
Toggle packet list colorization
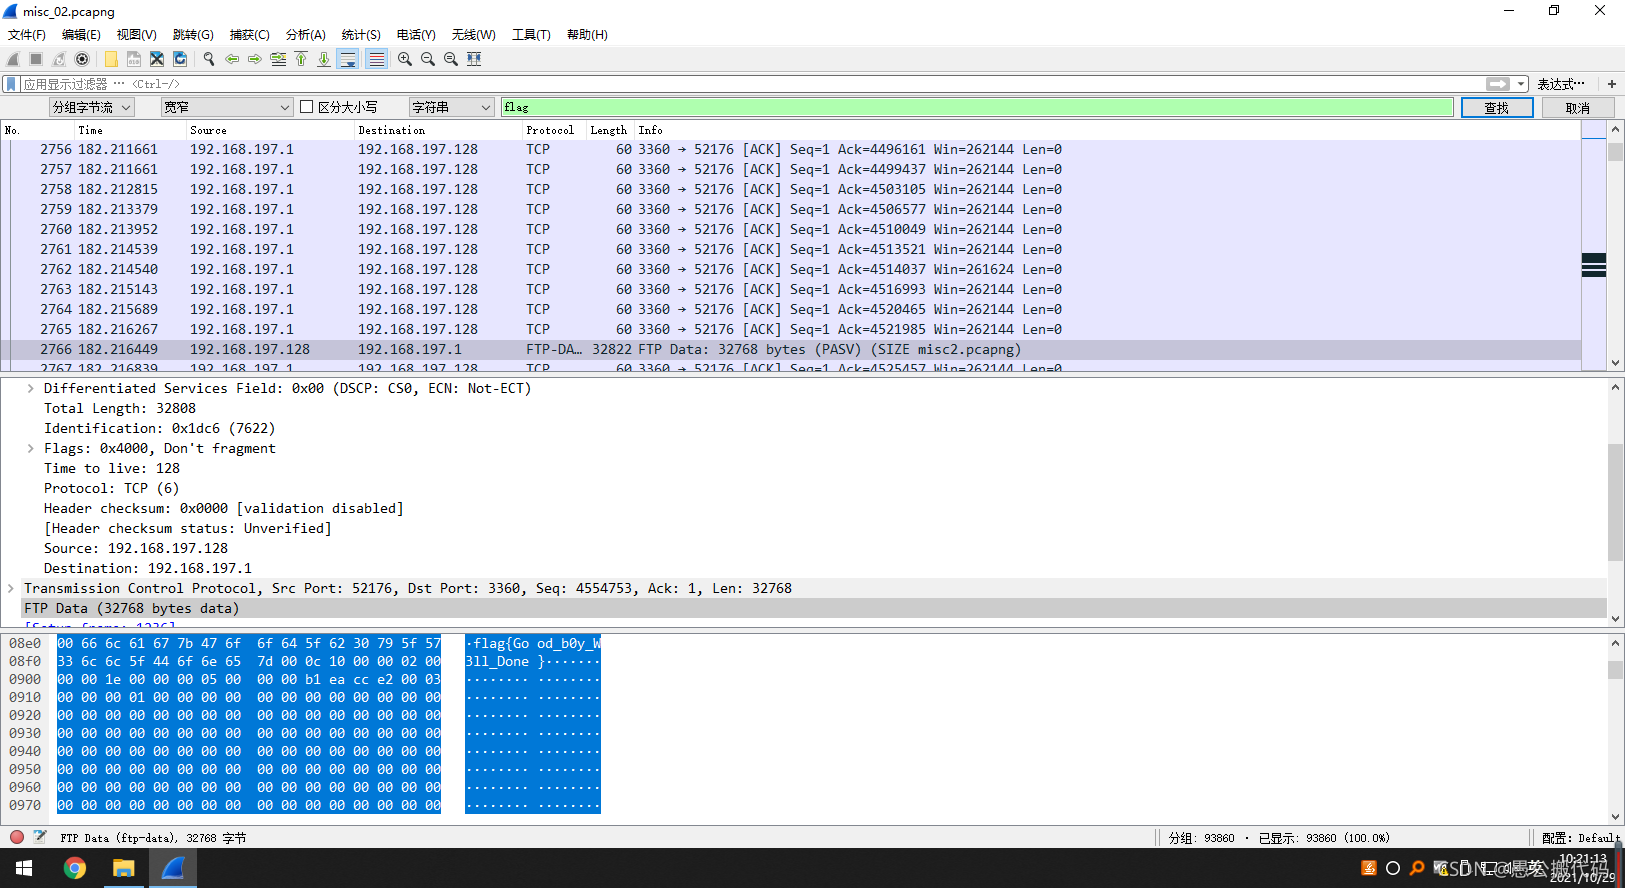(x=376, y=59)
